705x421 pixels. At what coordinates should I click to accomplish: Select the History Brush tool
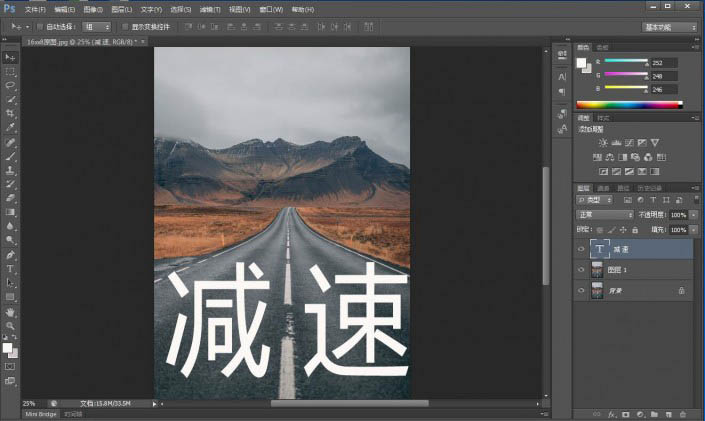[10, 184]
